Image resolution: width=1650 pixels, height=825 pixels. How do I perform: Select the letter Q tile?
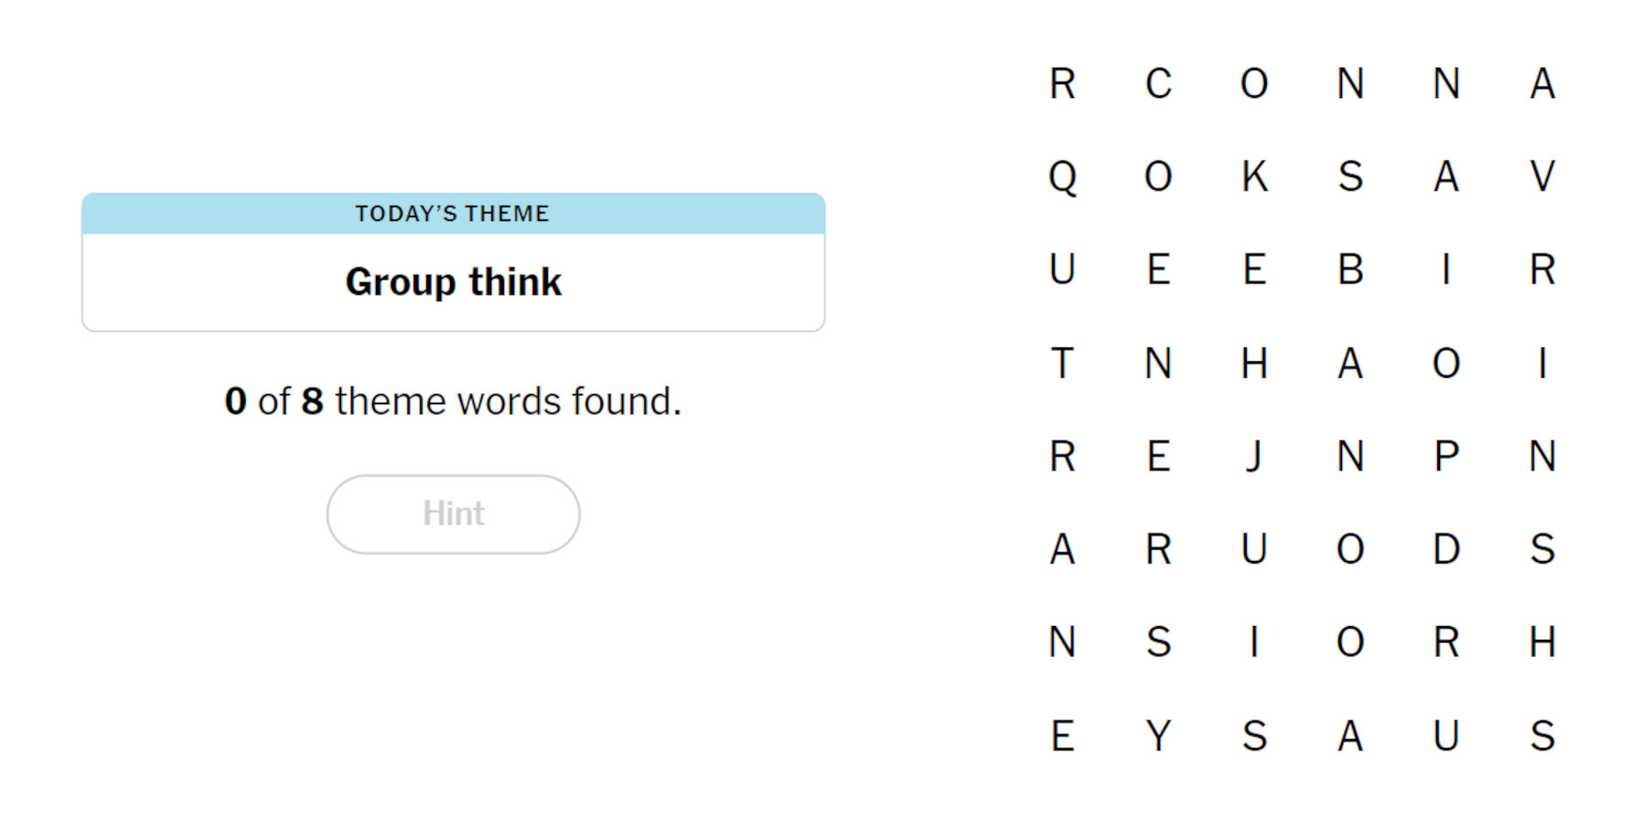tap(1062, 177)
